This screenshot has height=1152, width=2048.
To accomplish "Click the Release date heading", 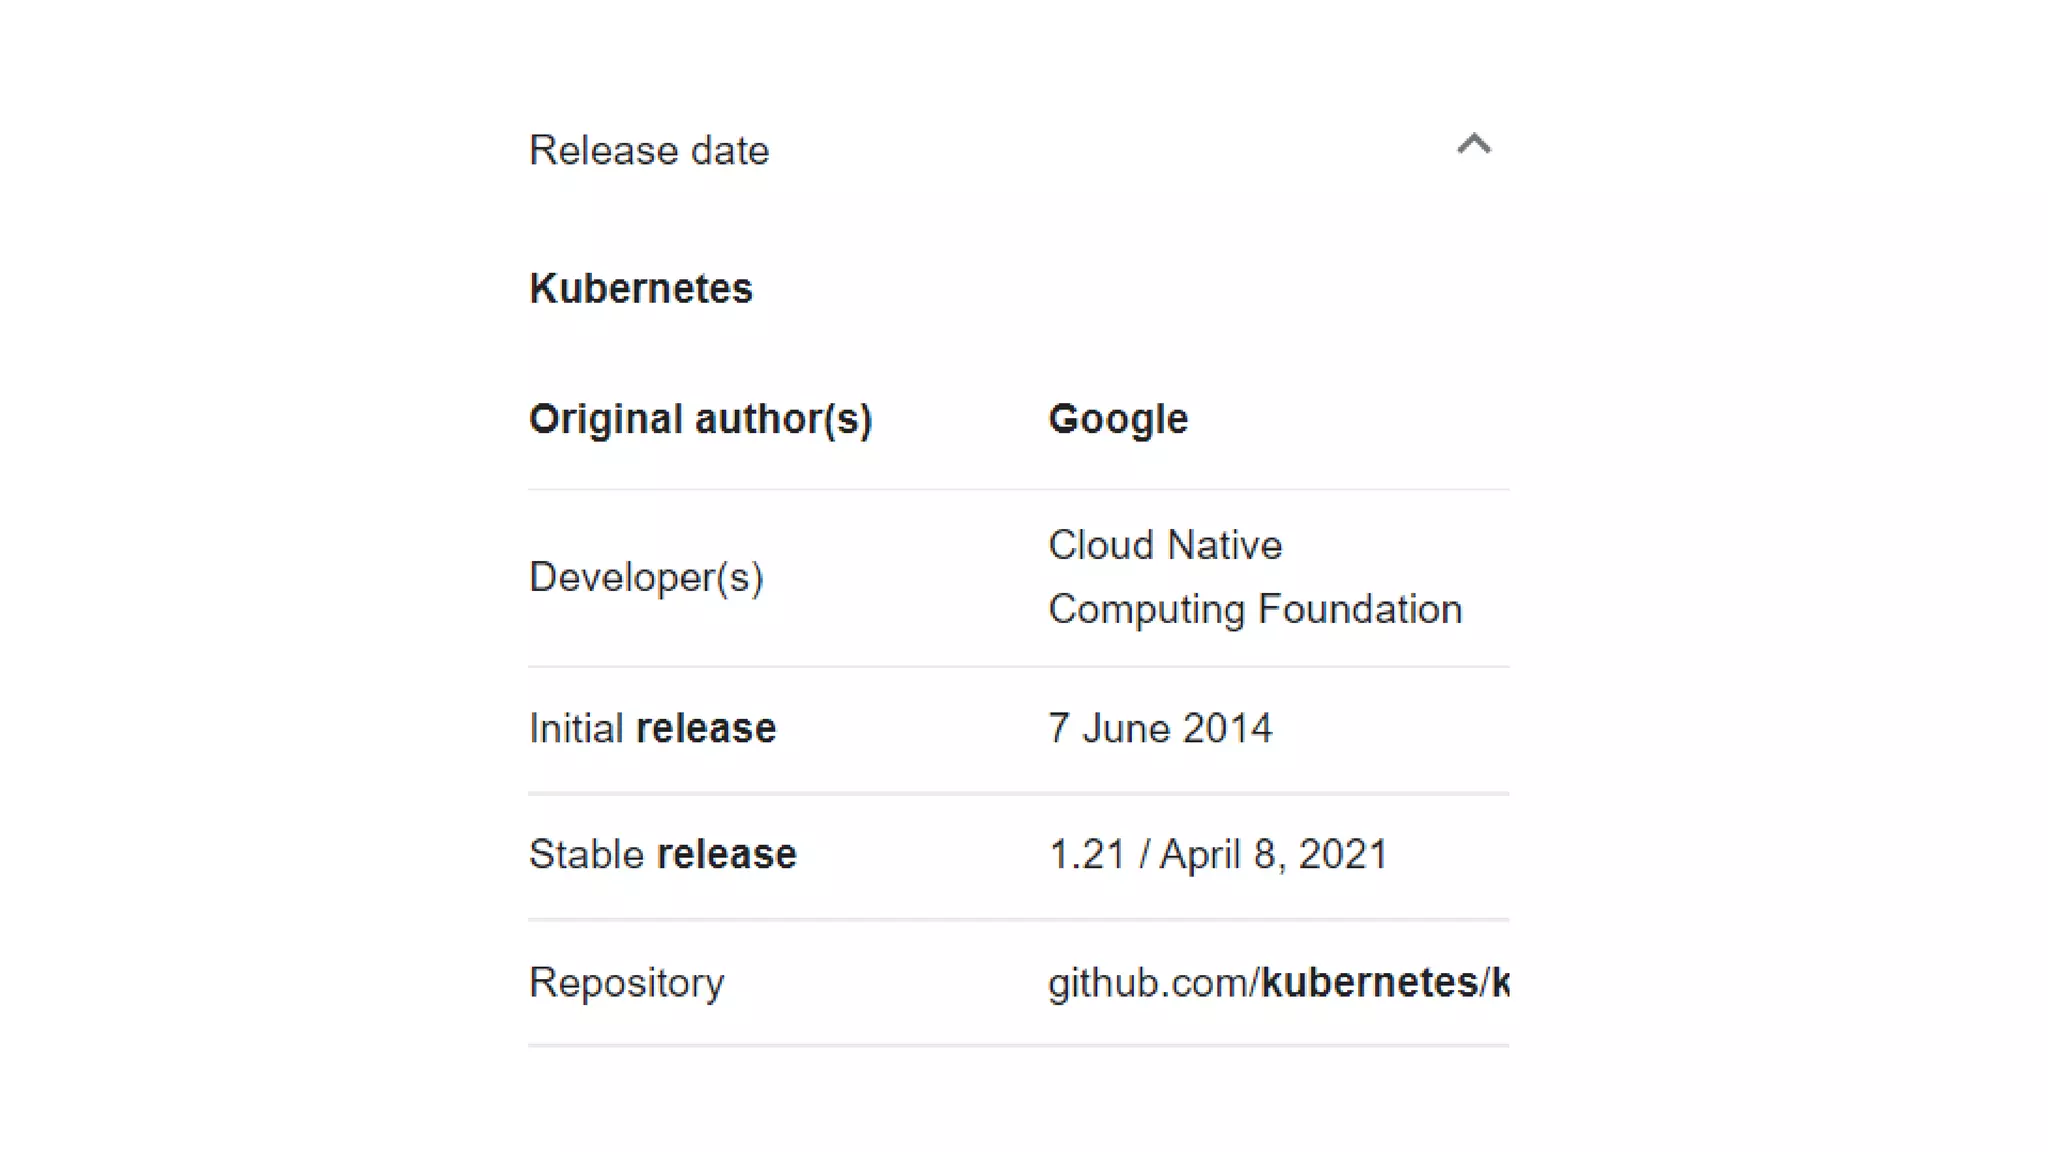I will [649, 151].
